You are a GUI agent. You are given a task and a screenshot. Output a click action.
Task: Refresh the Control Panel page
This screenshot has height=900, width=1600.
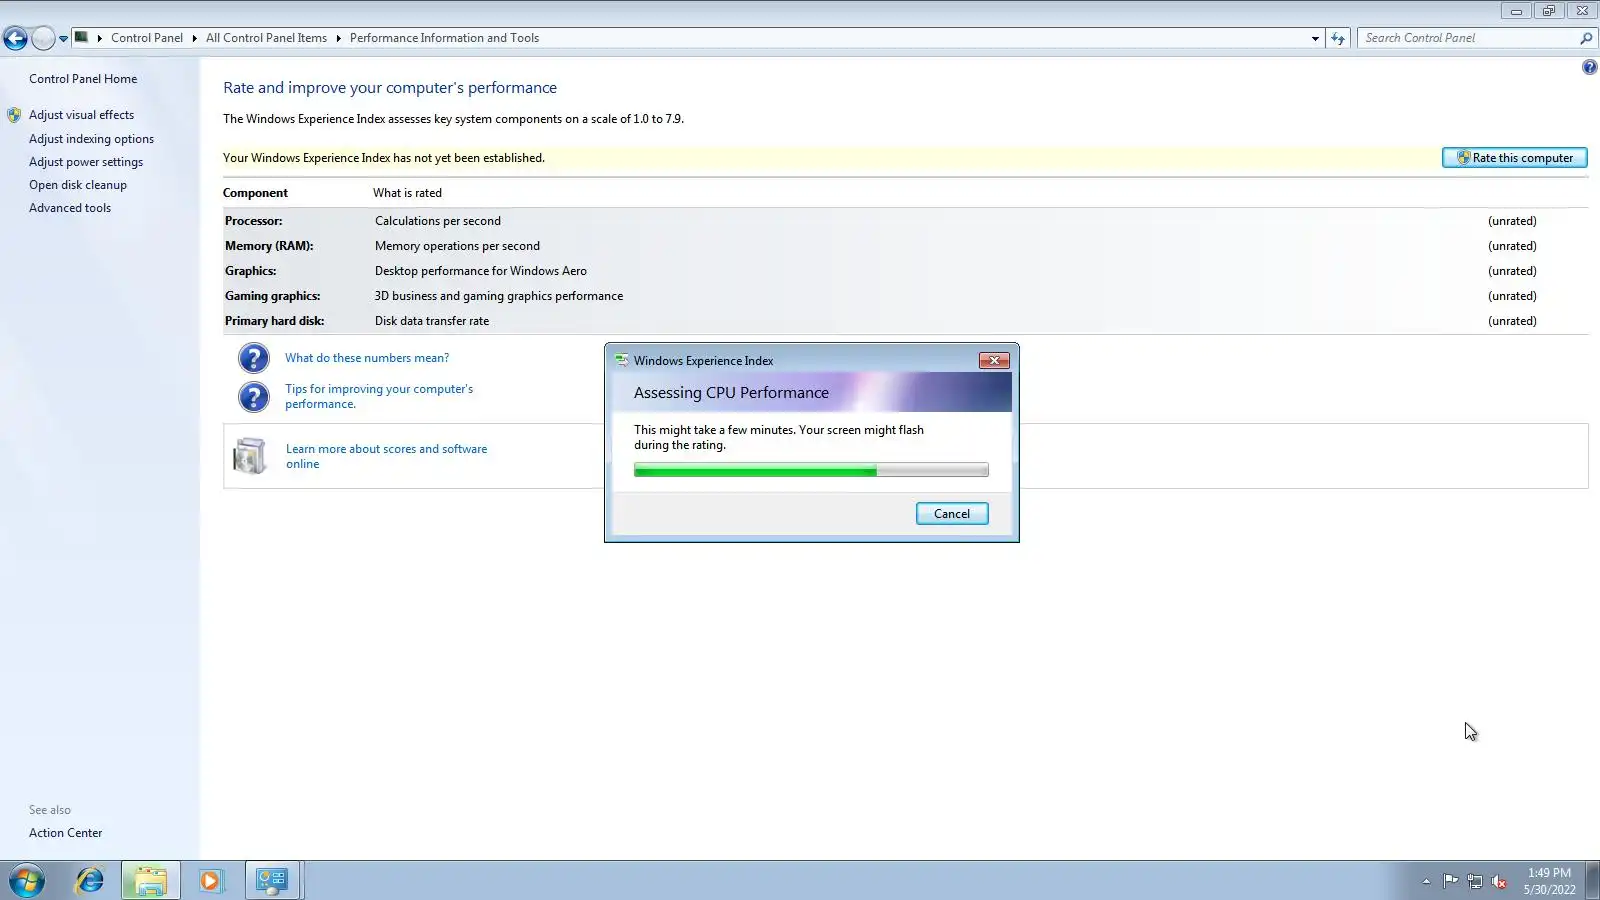pos(1338,38)
